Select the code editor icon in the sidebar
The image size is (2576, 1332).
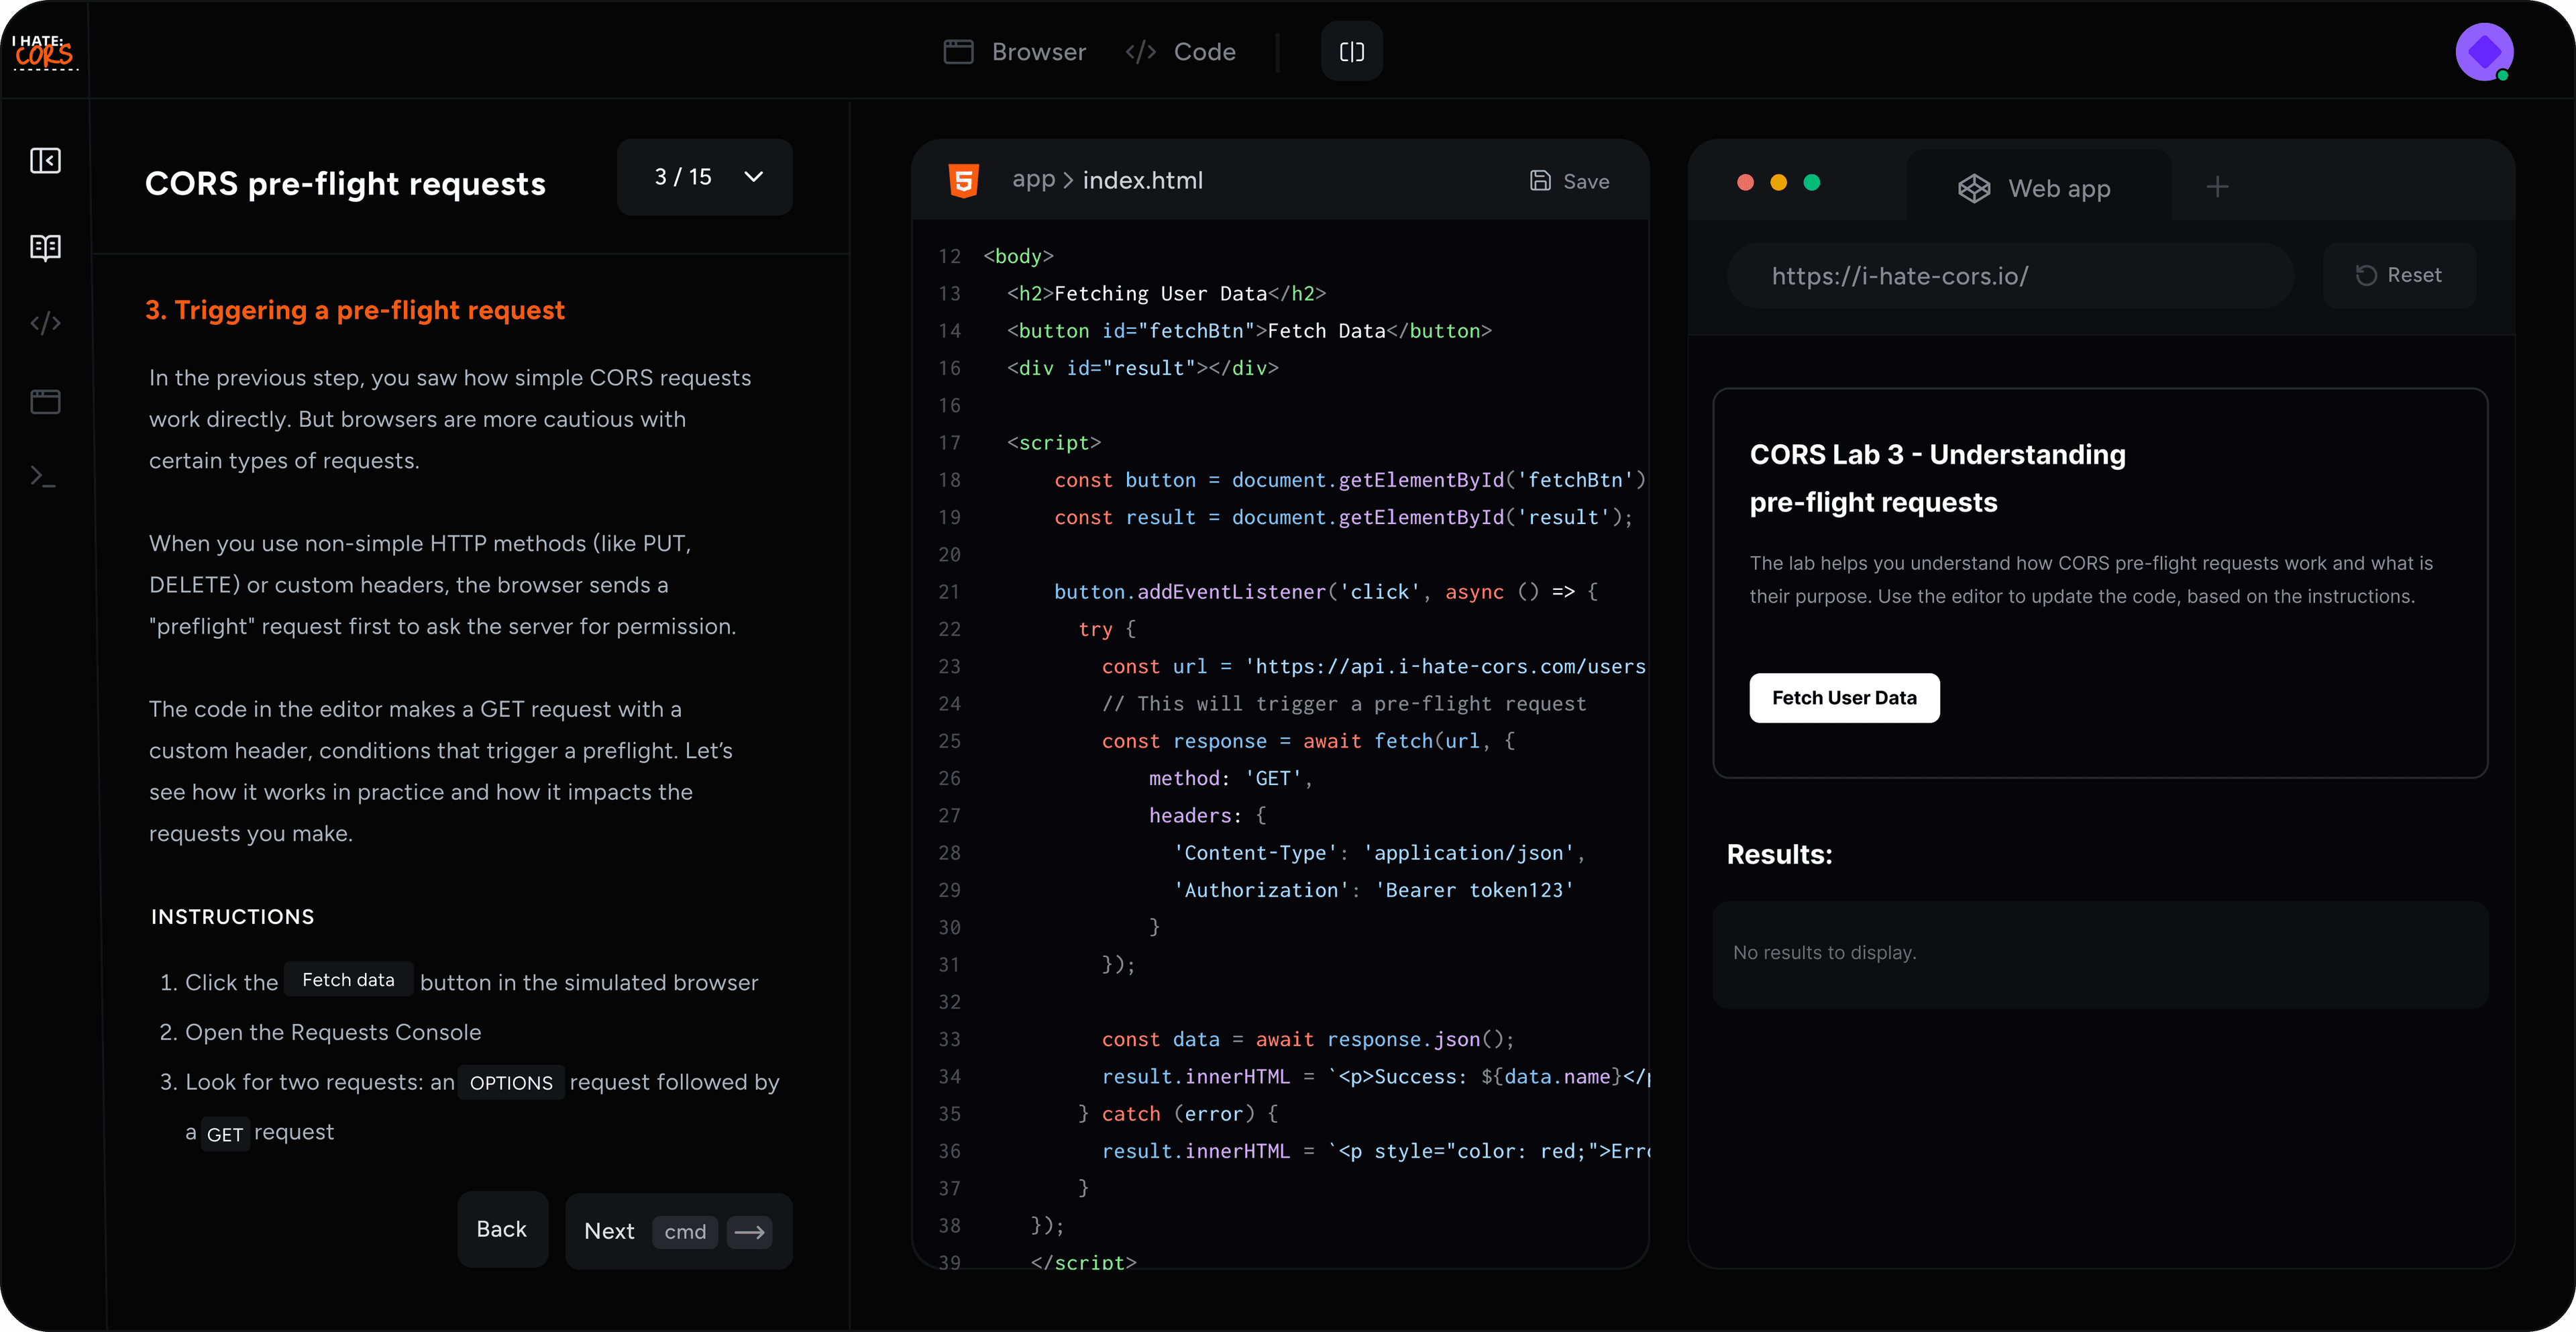coord(45,323)
